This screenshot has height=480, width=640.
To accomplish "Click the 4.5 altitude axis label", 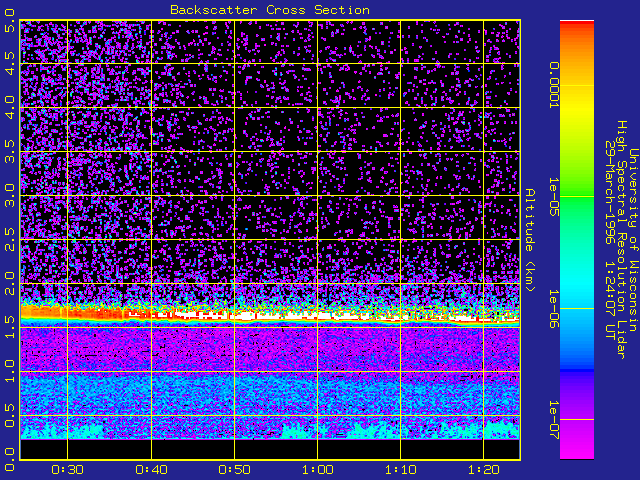I will click(9, 63).
